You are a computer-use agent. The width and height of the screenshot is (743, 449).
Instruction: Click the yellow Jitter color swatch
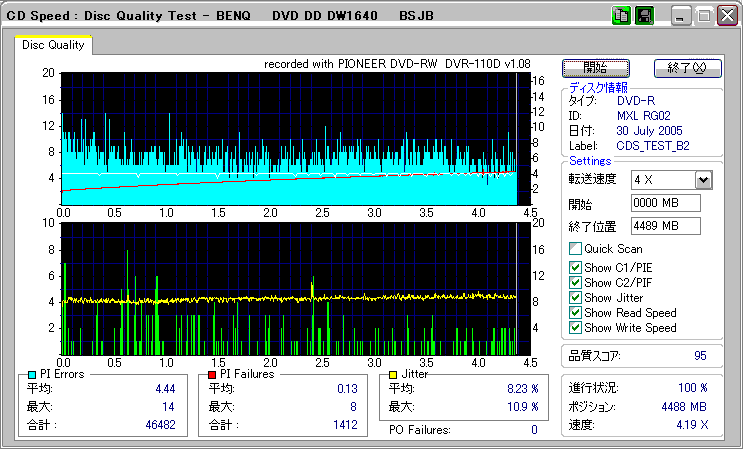click(x=394, y=374)
